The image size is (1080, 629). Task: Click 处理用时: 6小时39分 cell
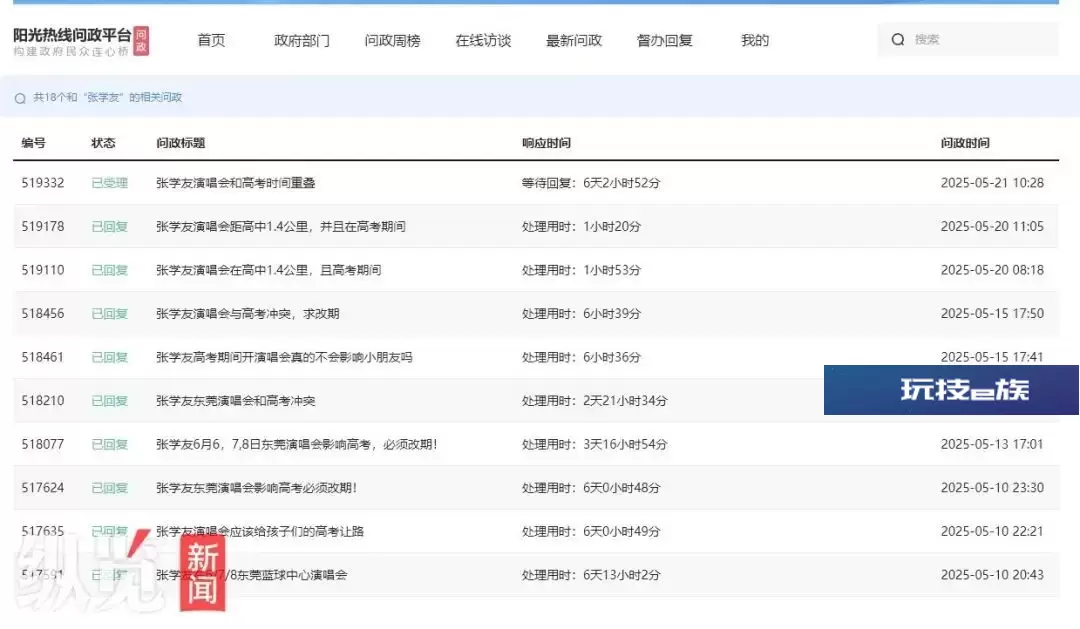coord(581,313)
